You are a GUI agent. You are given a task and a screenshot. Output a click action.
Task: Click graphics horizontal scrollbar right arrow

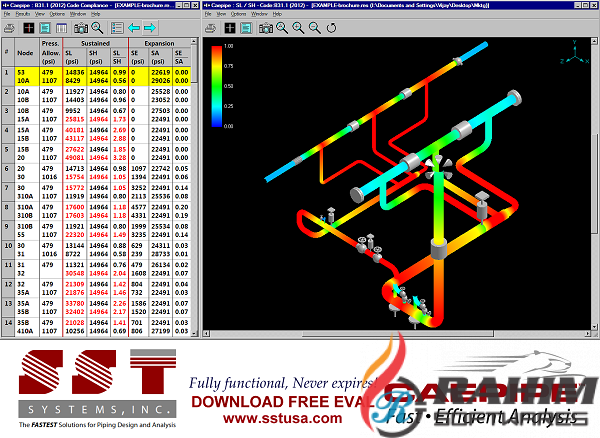[588, 334]
